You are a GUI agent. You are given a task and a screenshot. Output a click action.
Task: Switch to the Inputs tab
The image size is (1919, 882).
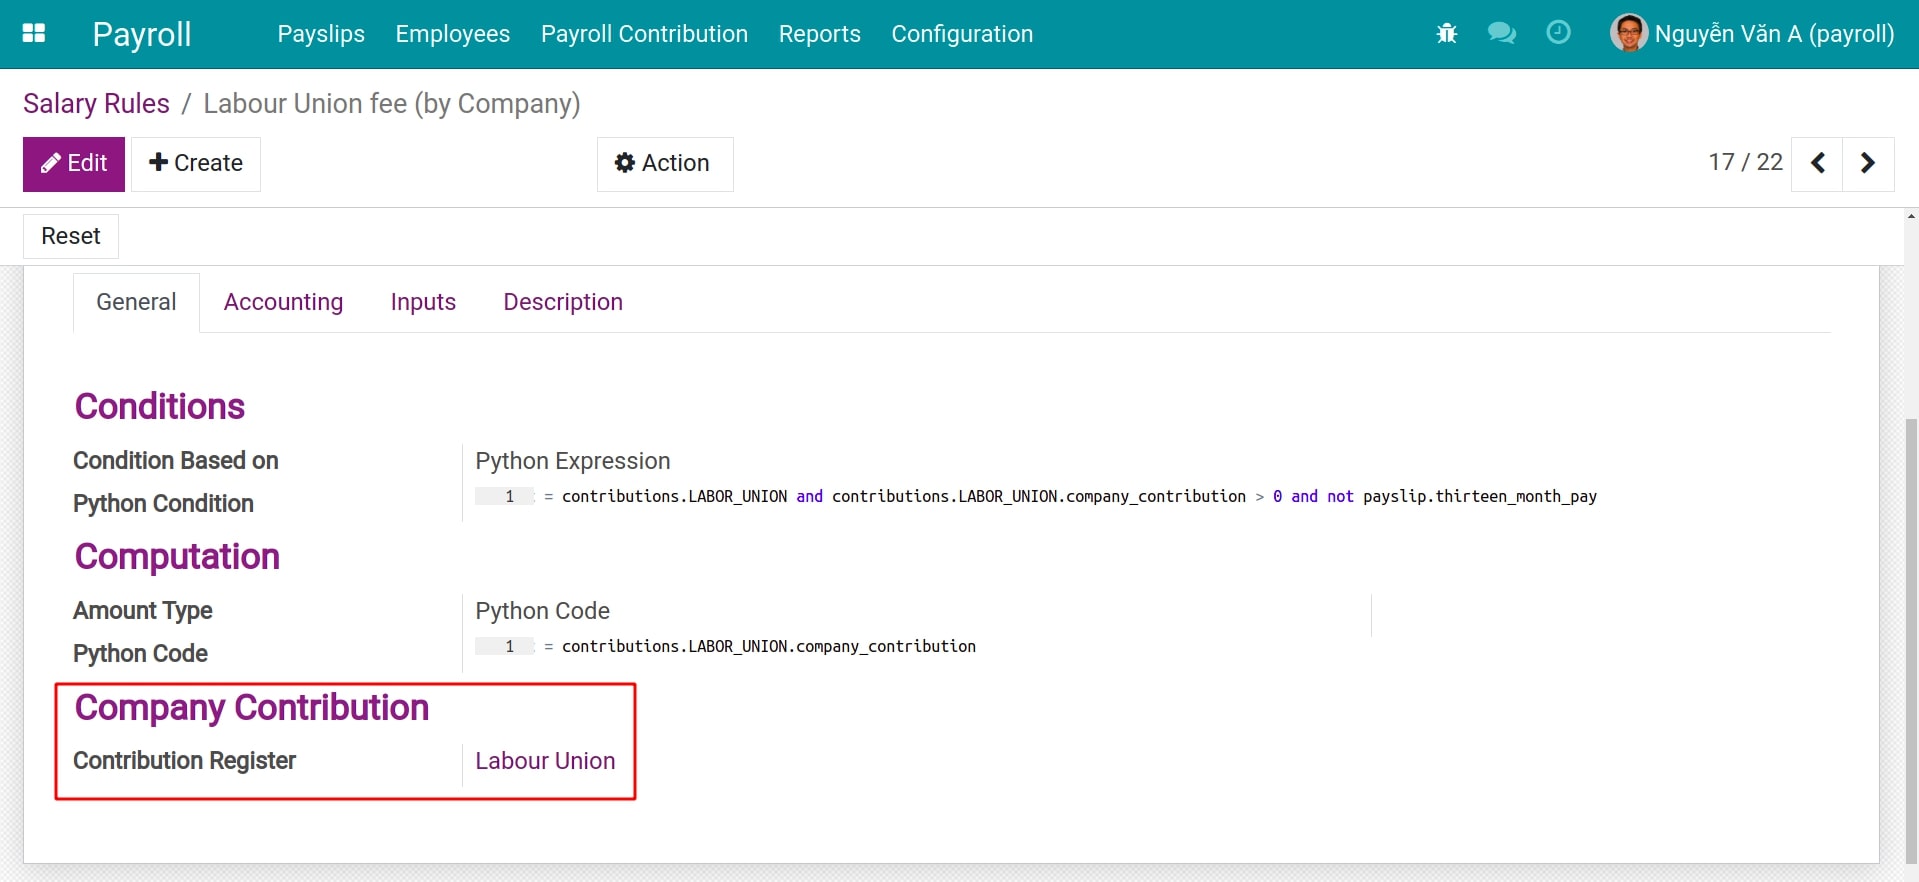pos(423,302)
